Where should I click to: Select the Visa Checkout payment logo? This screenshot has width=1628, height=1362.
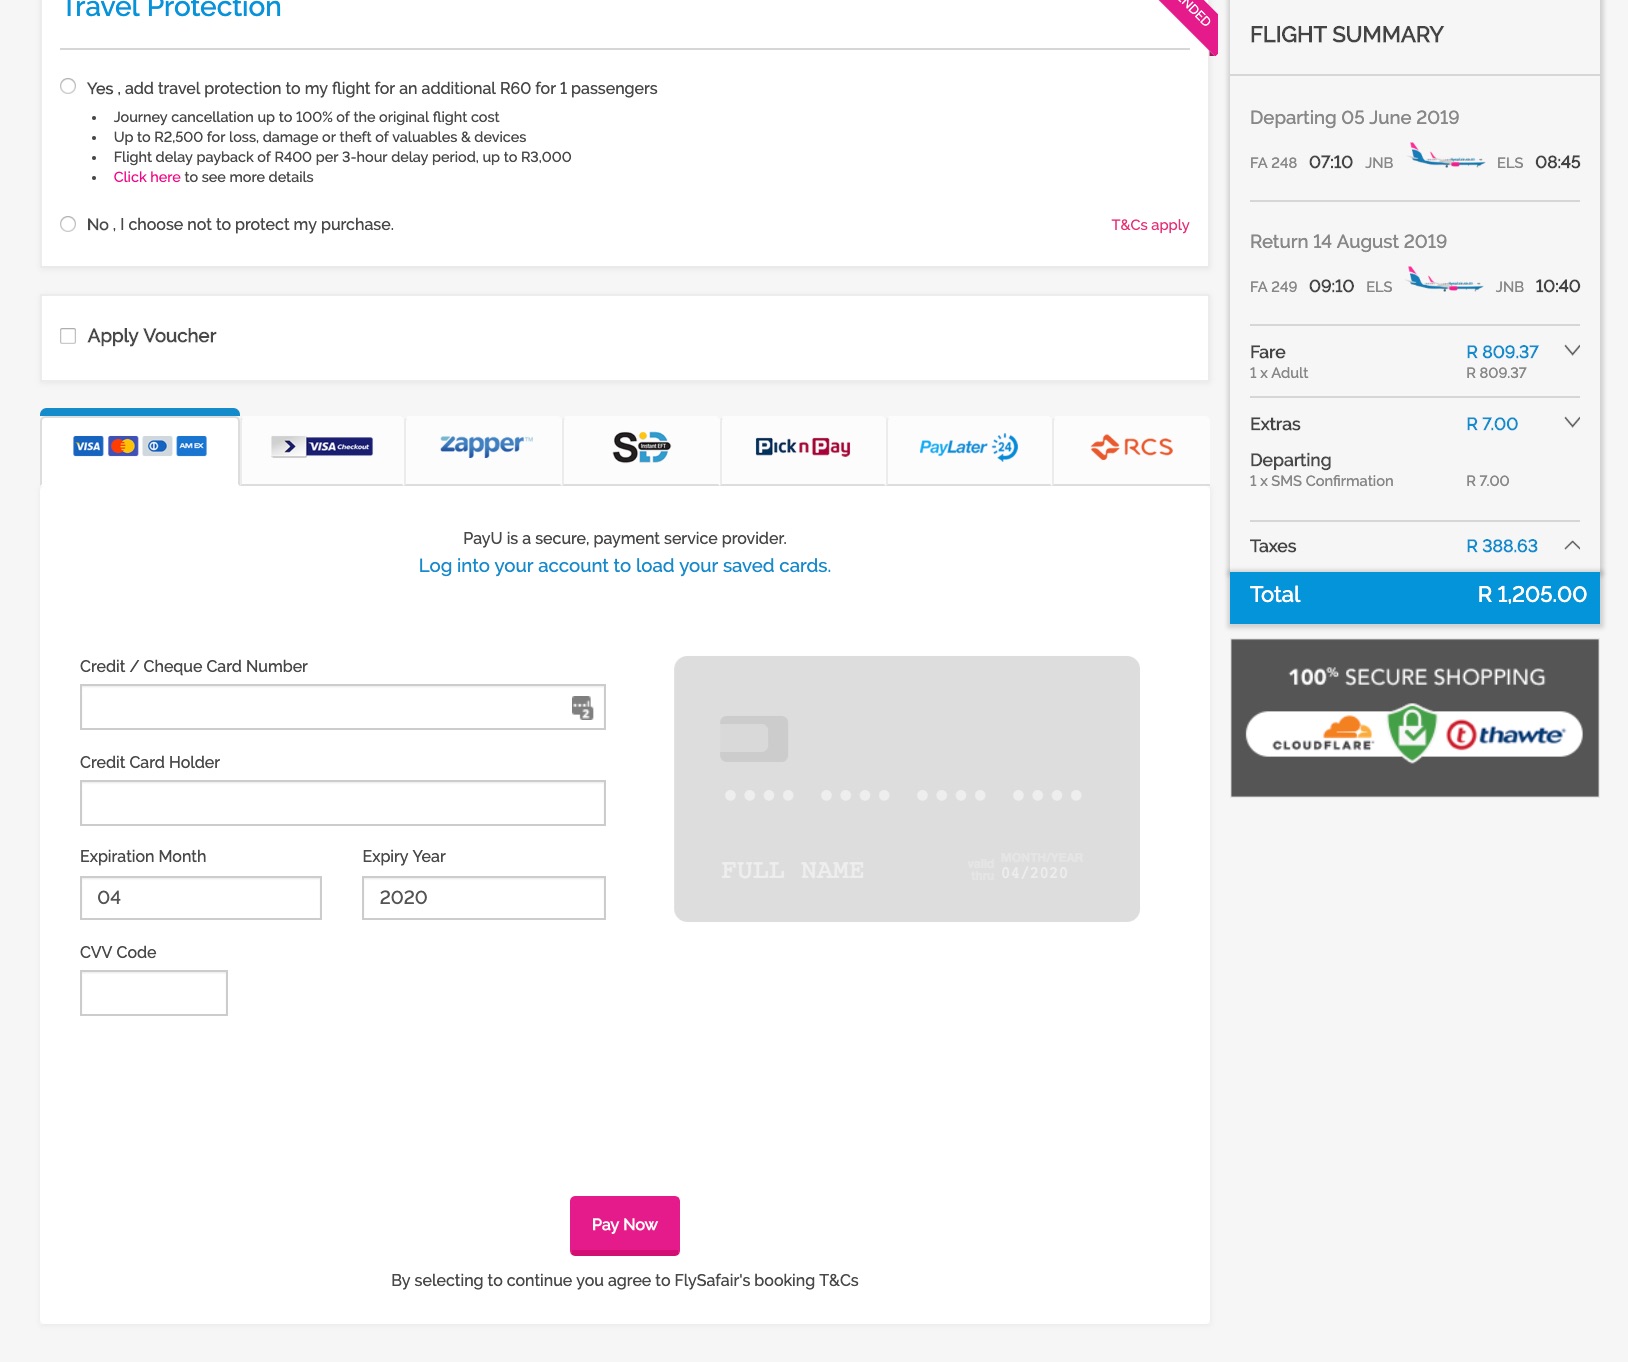click(x=322, y=447)
